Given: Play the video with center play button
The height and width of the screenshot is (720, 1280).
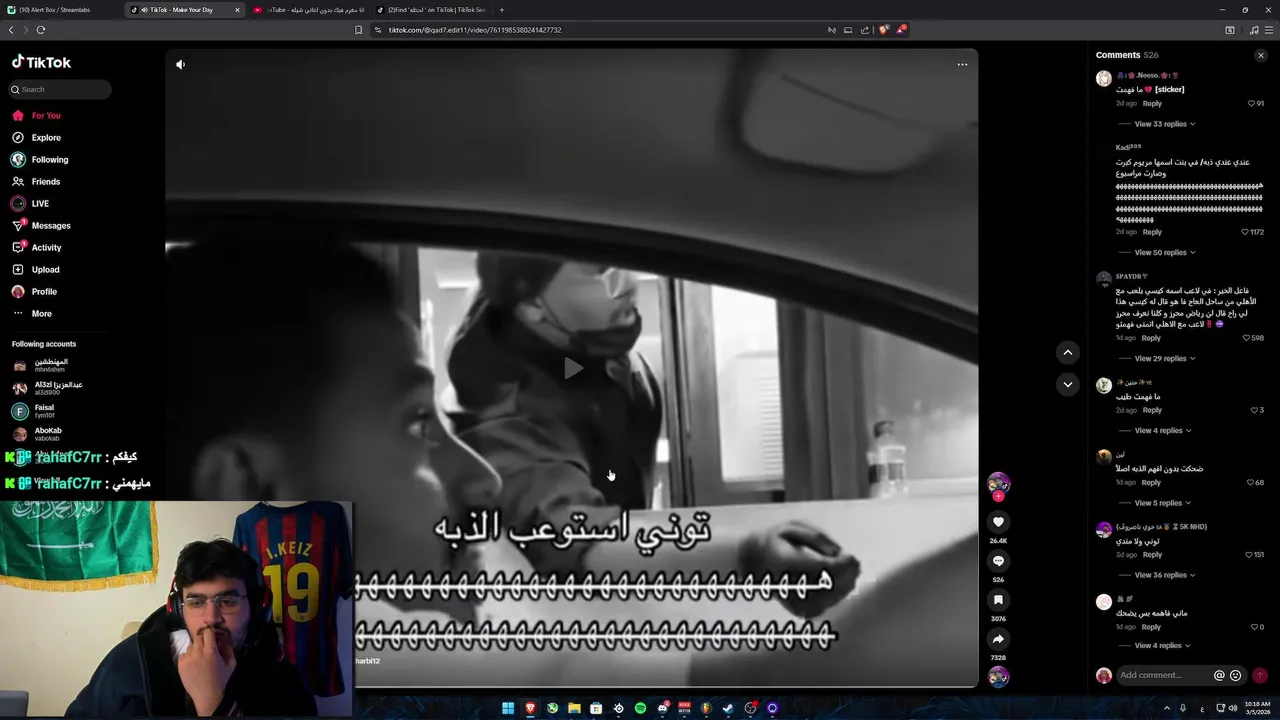Looking at the screenshot, I should pyautogui.click(x=573, y=368).
